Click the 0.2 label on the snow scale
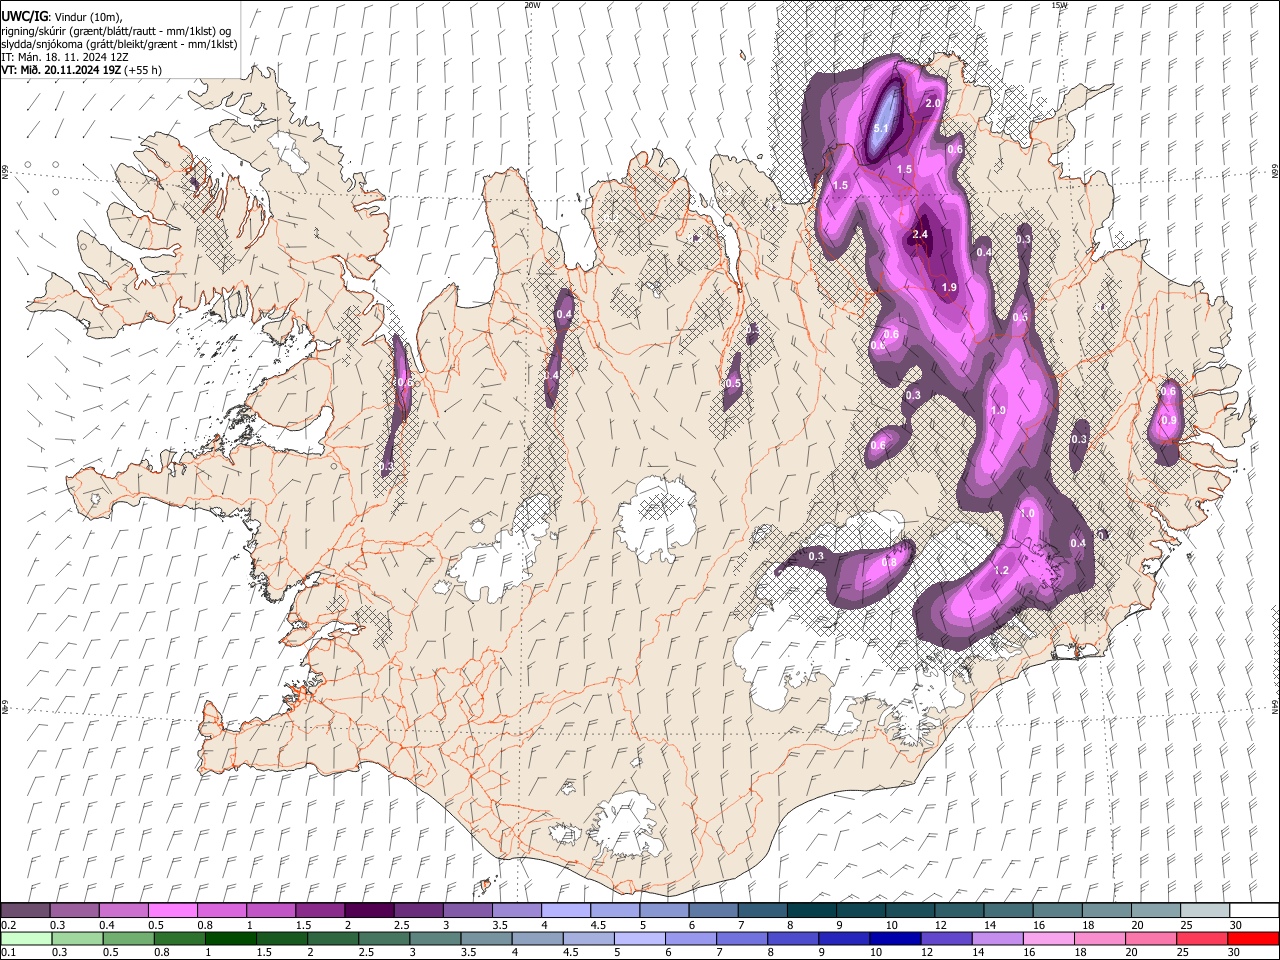The image size is (1280, 960). click(x=8, y=925)
